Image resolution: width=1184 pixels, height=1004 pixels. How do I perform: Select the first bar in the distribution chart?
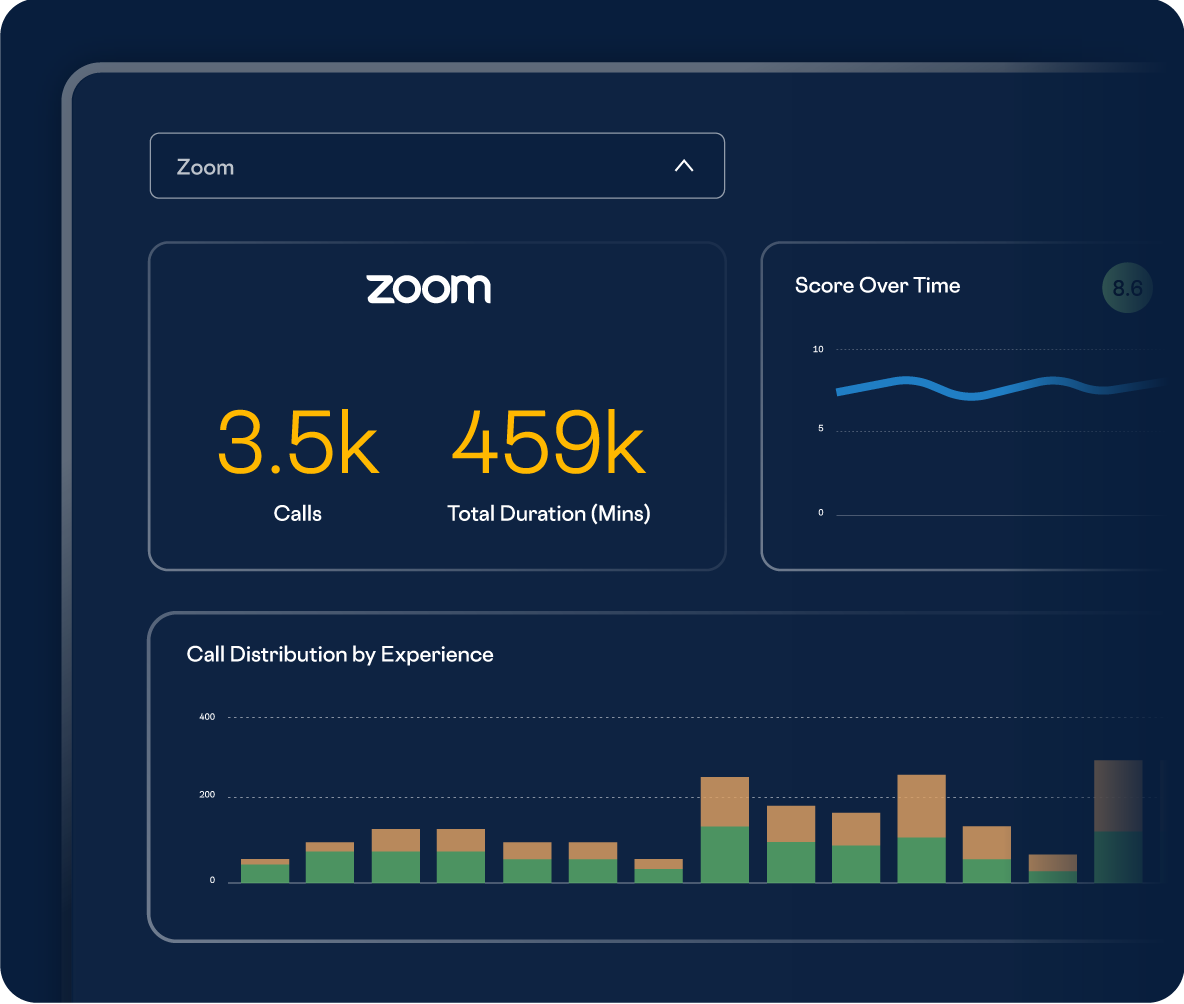265,872
